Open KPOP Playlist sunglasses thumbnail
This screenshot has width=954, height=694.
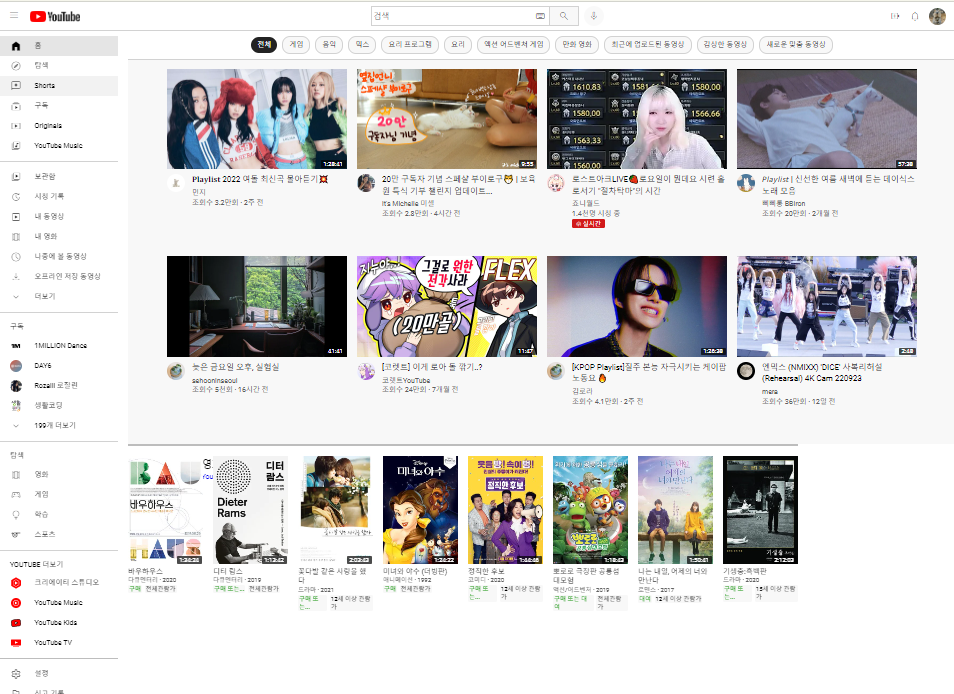pos(636,306)
